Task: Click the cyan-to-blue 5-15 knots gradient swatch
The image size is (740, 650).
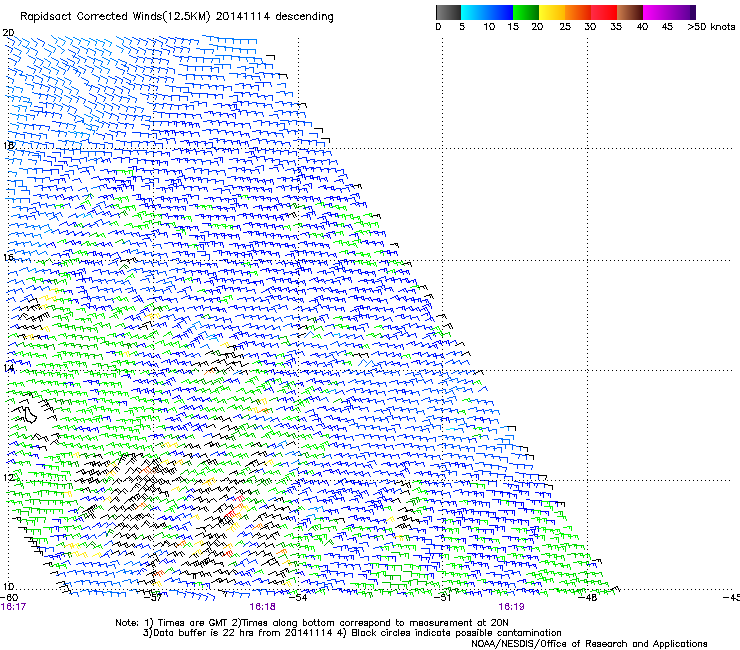Action: coord(487,12)
